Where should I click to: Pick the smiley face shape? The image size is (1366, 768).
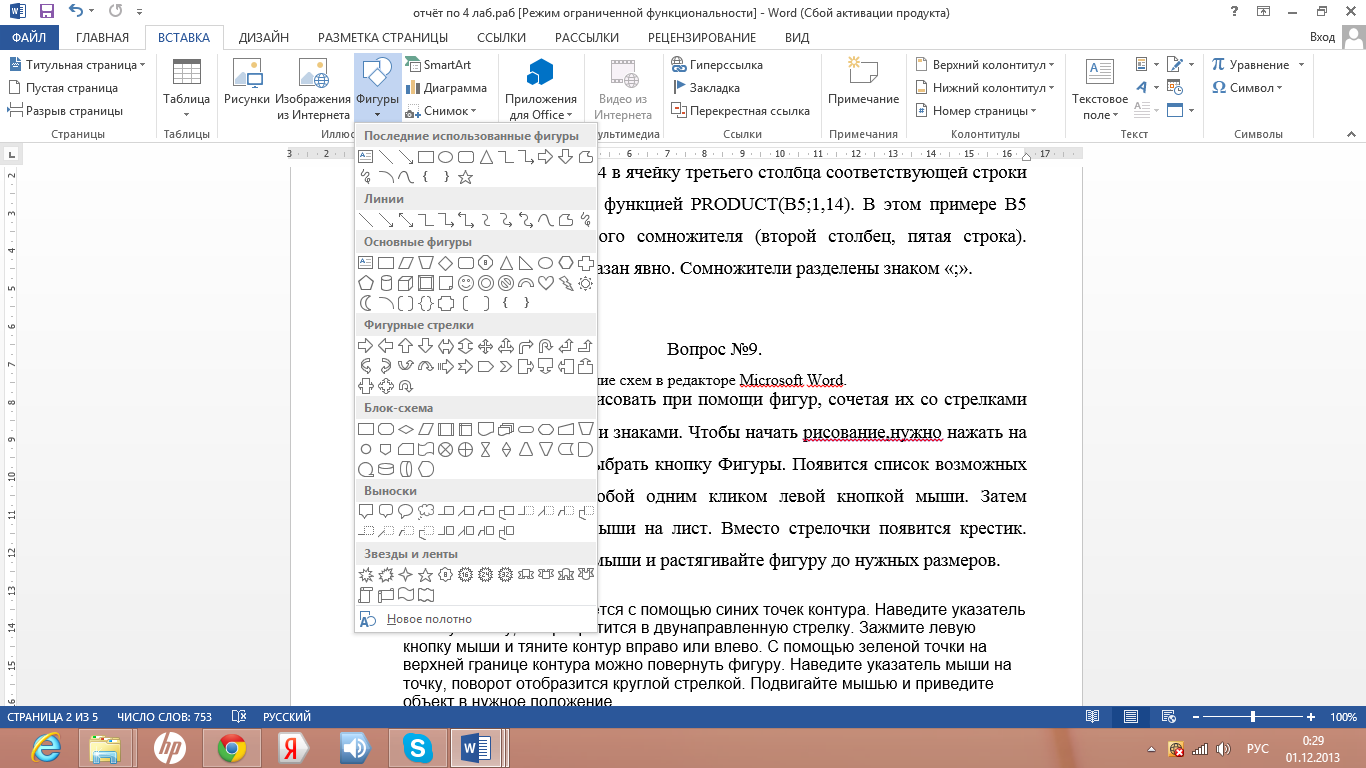[x=466, y=283]
